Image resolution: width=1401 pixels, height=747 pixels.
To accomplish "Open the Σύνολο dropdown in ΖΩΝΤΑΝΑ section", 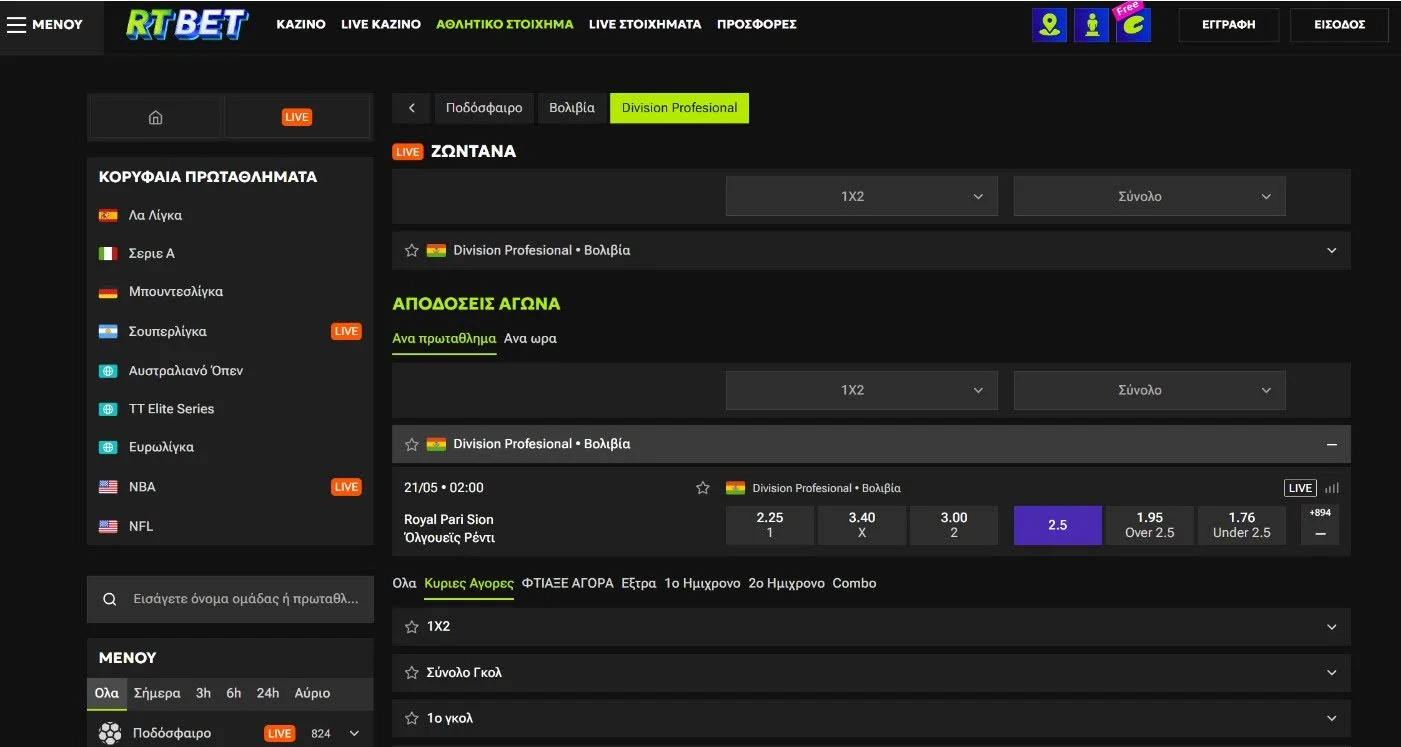I will (x=1150, y=196).
